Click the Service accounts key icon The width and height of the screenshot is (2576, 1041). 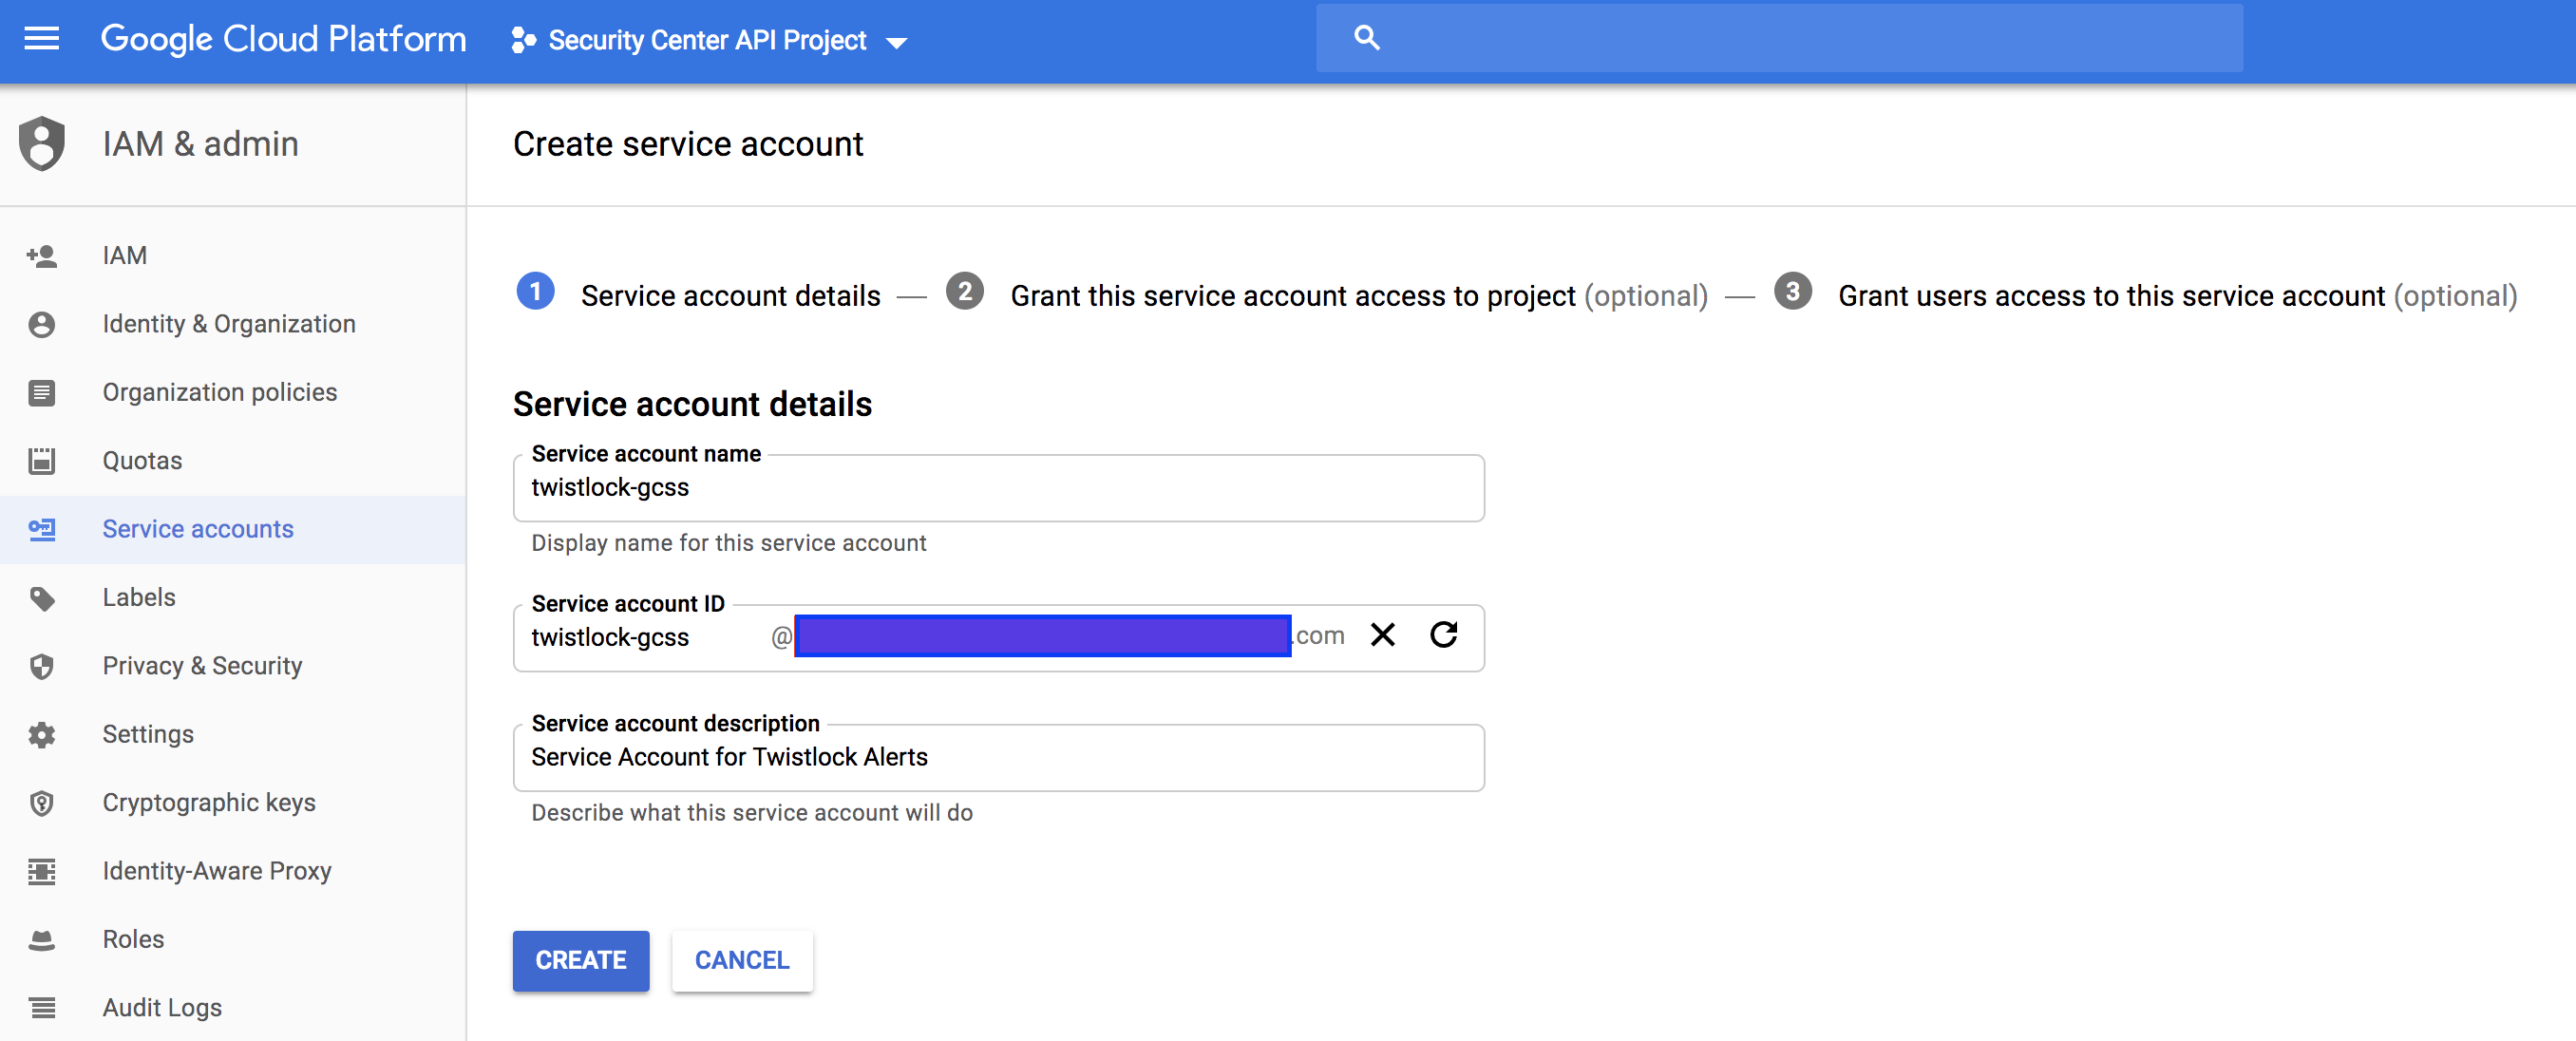tap(41, 529)
